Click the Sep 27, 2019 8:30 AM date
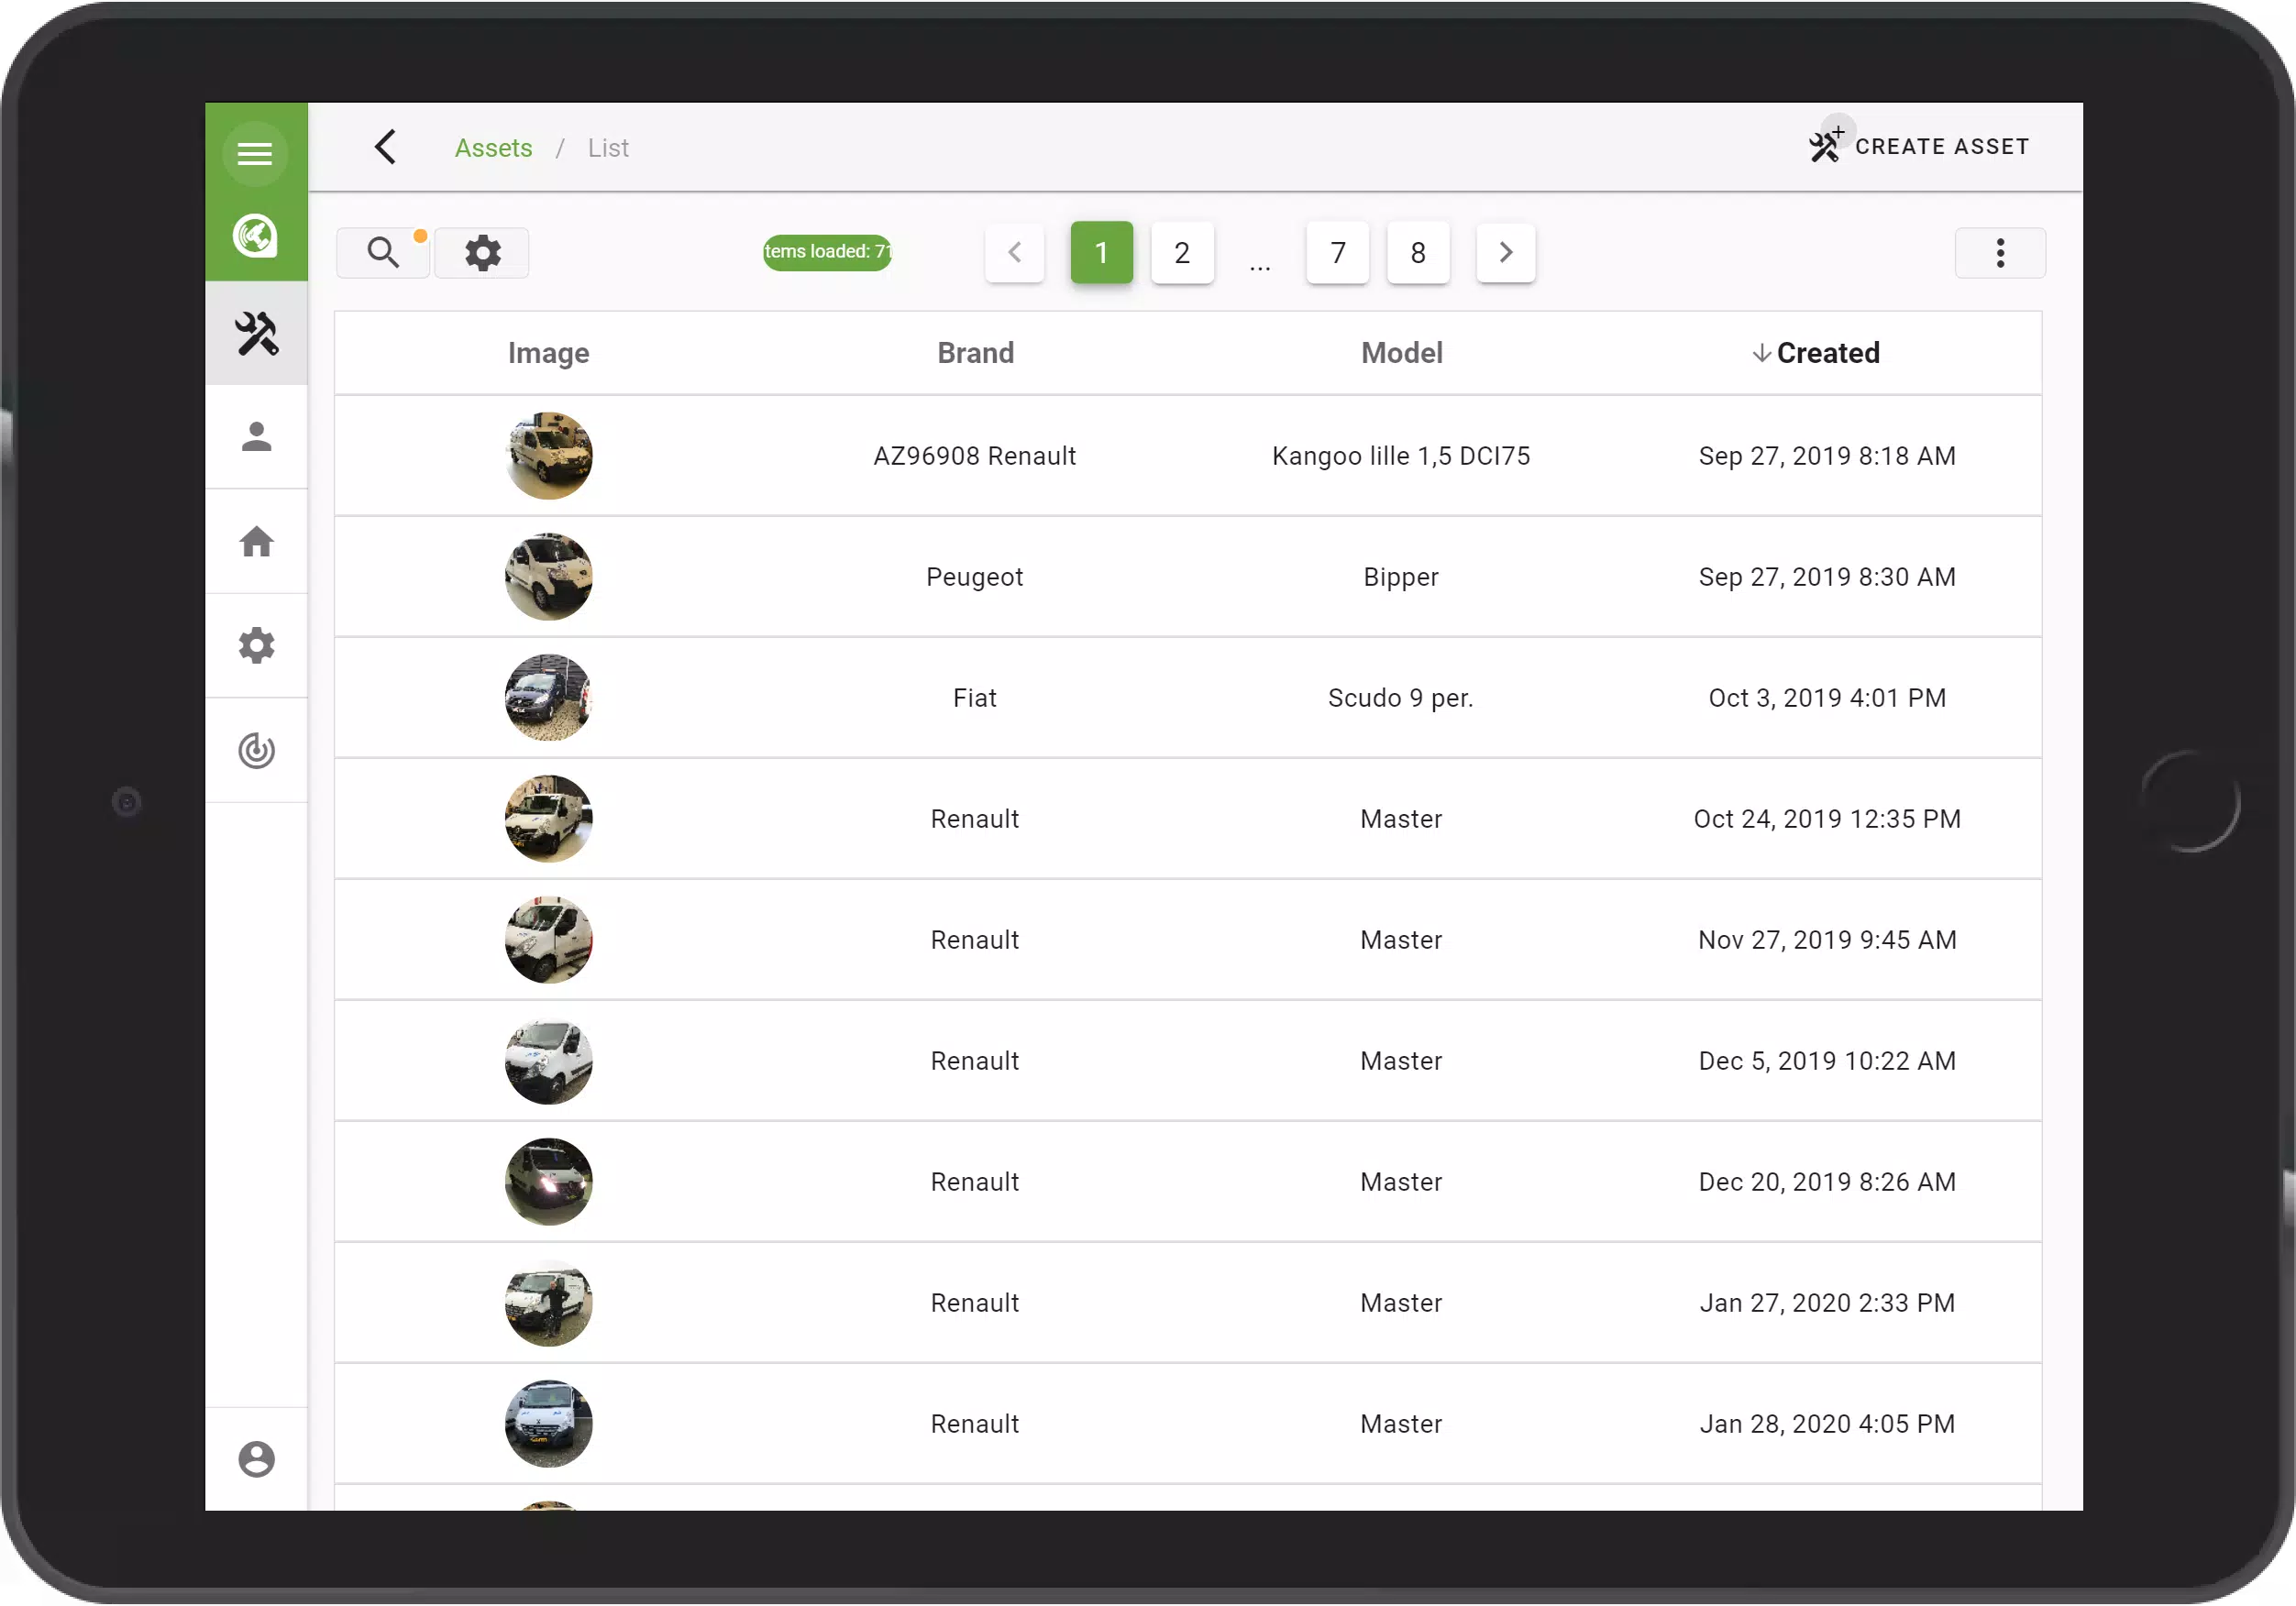Screen dimensions: 2296x1606 [x=1827, y=577]
